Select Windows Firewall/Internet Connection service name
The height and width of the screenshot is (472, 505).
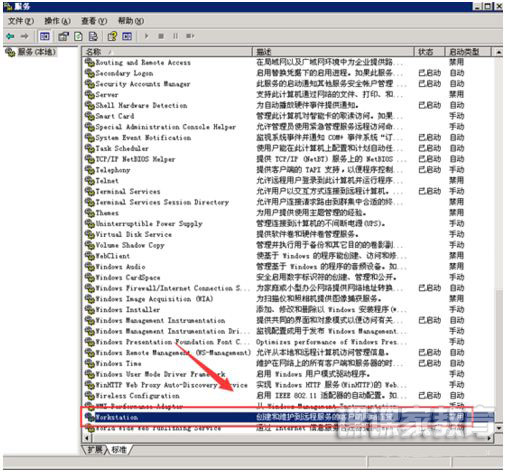(172, 288)
